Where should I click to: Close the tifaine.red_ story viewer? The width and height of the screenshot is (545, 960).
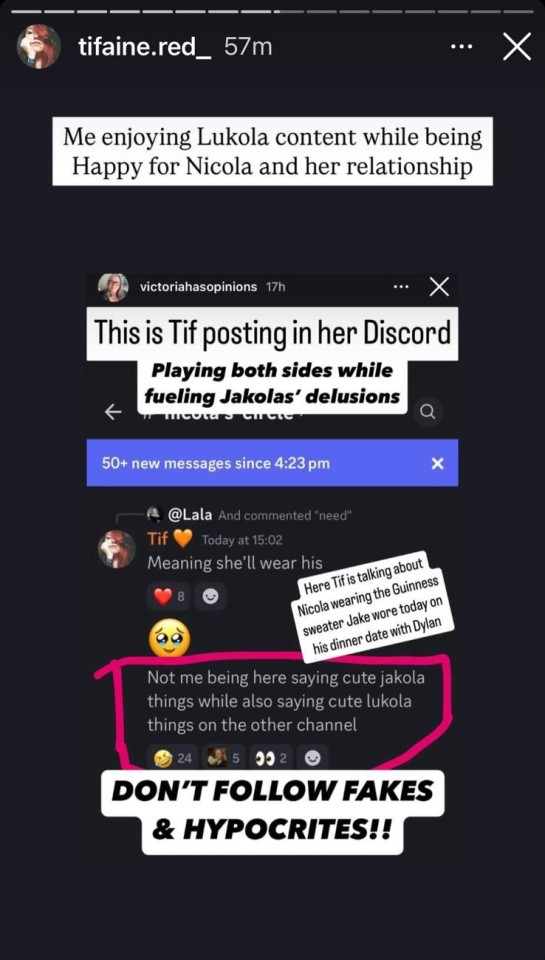click(517, 47)
